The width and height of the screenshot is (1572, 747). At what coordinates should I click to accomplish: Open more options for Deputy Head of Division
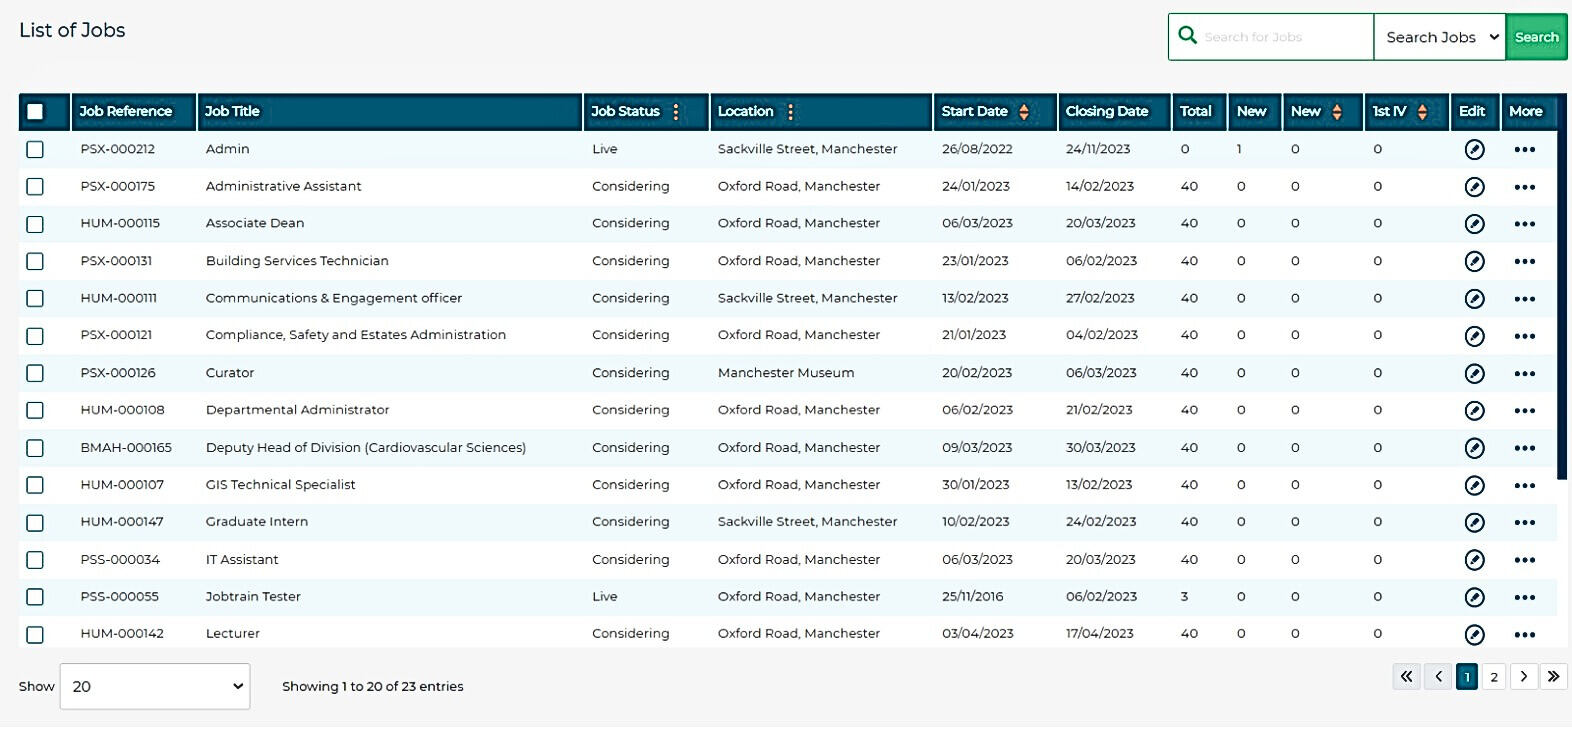(1524, 448)
